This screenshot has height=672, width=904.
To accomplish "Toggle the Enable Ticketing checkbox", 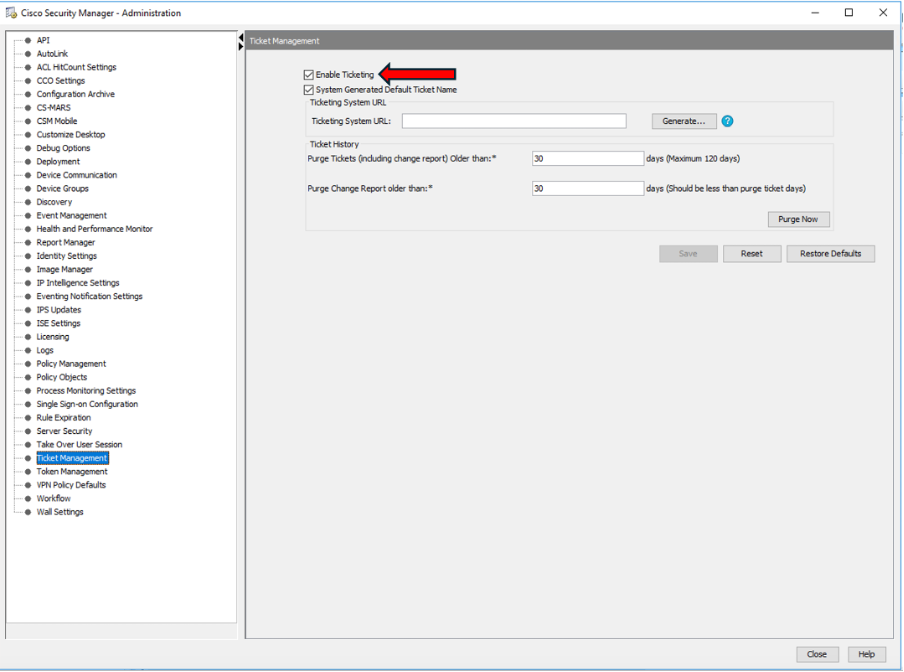I will (308, 75).
